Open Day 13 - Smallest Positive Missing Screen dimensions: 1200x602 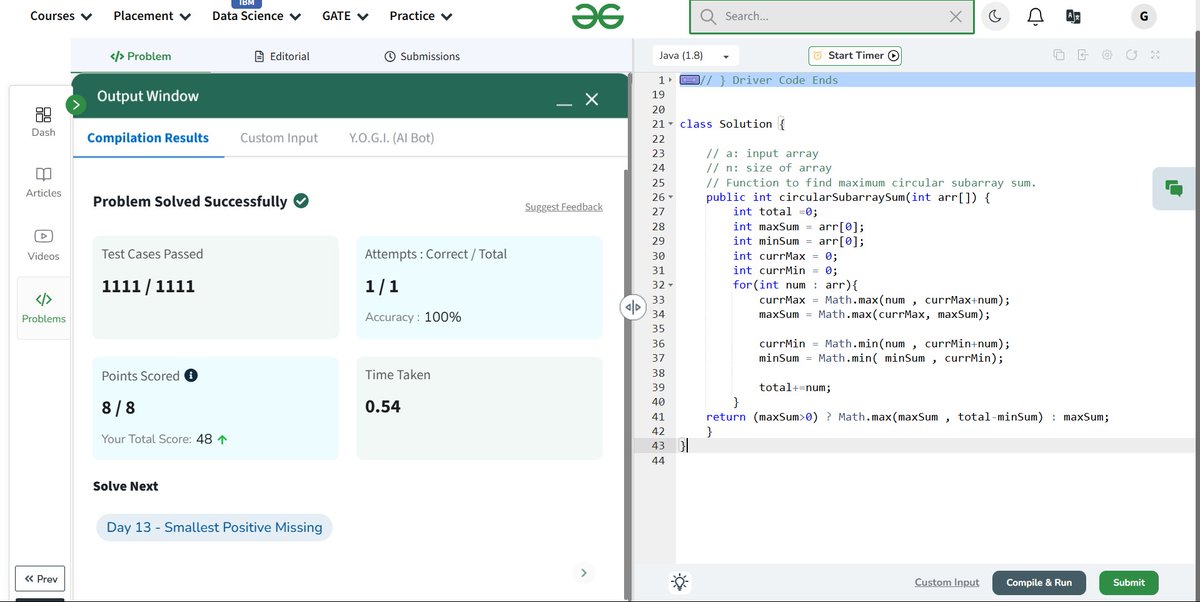[214, 527]
